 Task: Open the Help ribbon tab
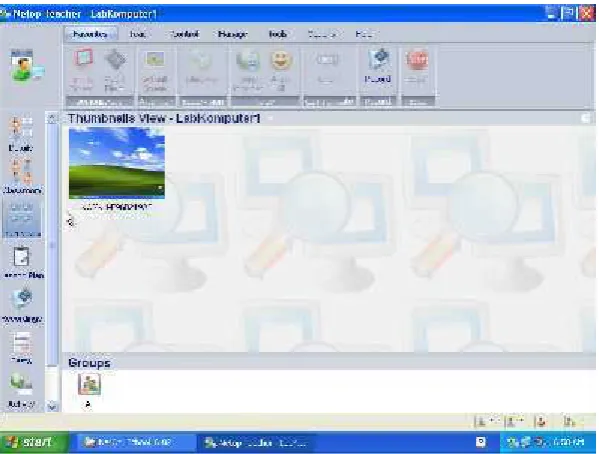364,34
